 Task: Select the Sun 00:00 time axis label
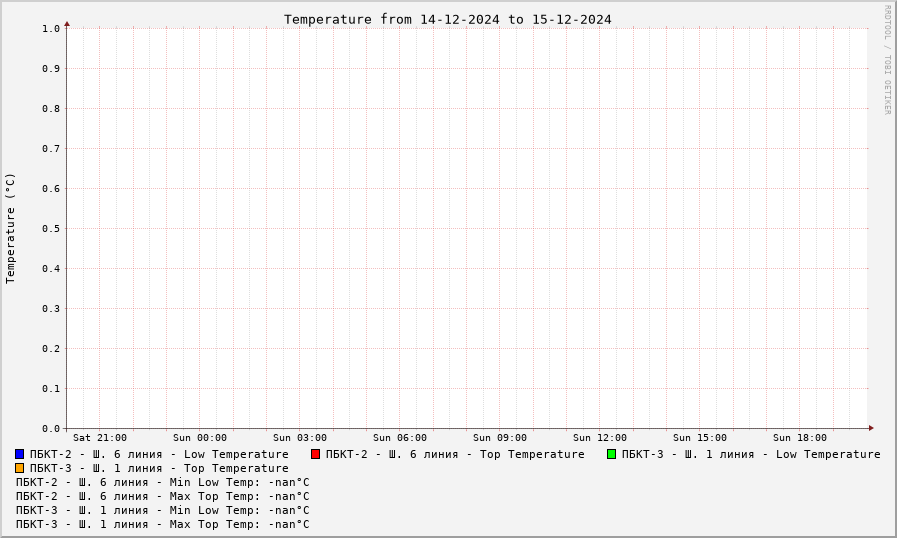[200, 438]
